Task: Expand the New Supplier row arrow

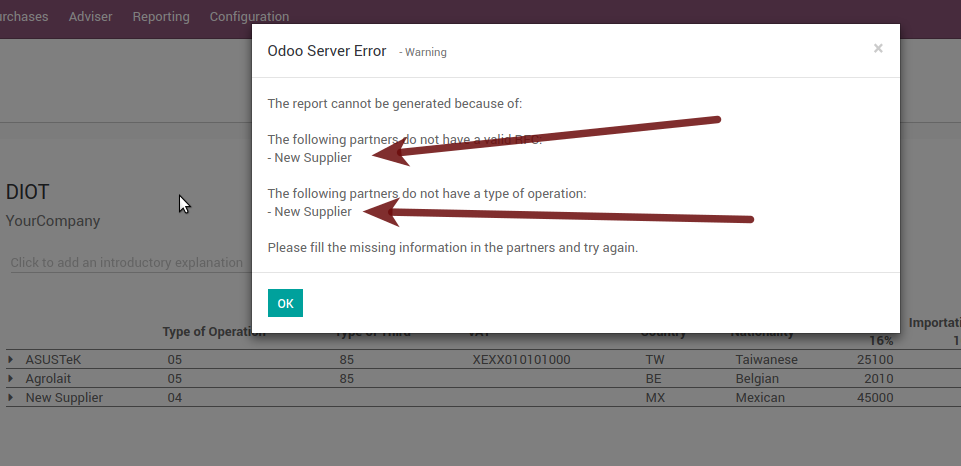Action: (11, 398)
